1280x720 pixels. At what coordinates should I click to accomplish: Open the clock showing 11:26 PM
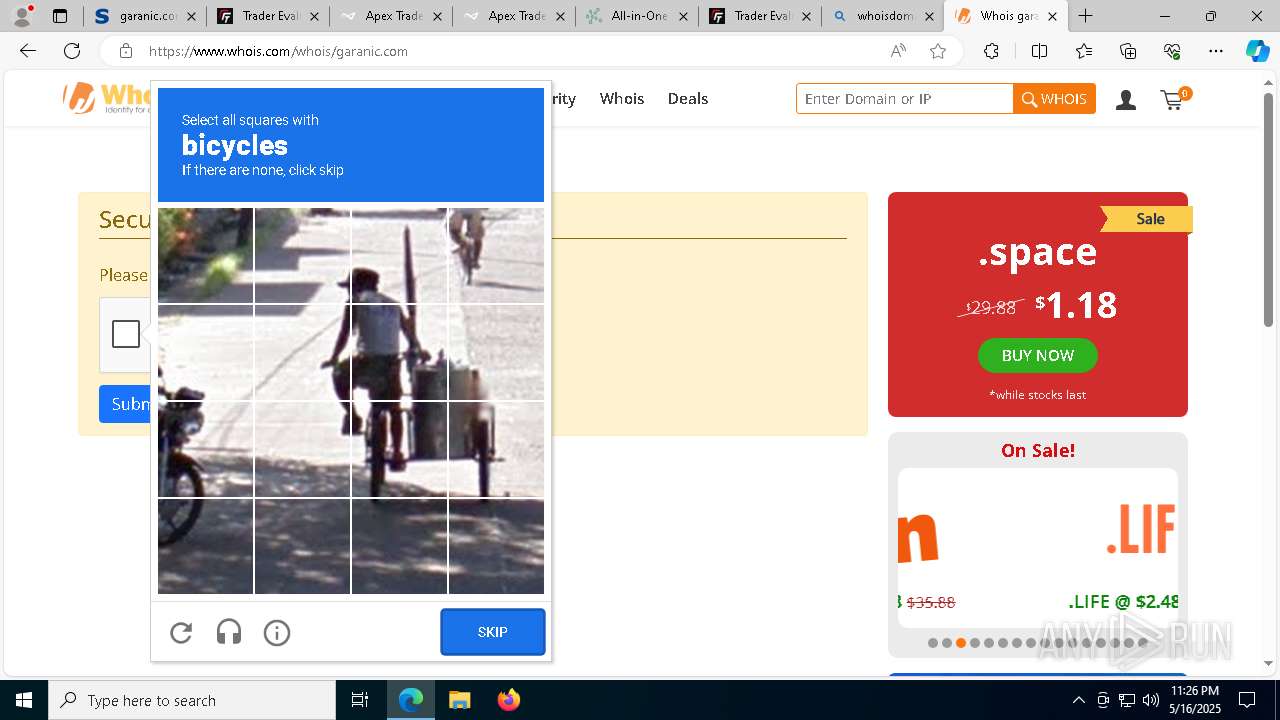(1194, 700)
